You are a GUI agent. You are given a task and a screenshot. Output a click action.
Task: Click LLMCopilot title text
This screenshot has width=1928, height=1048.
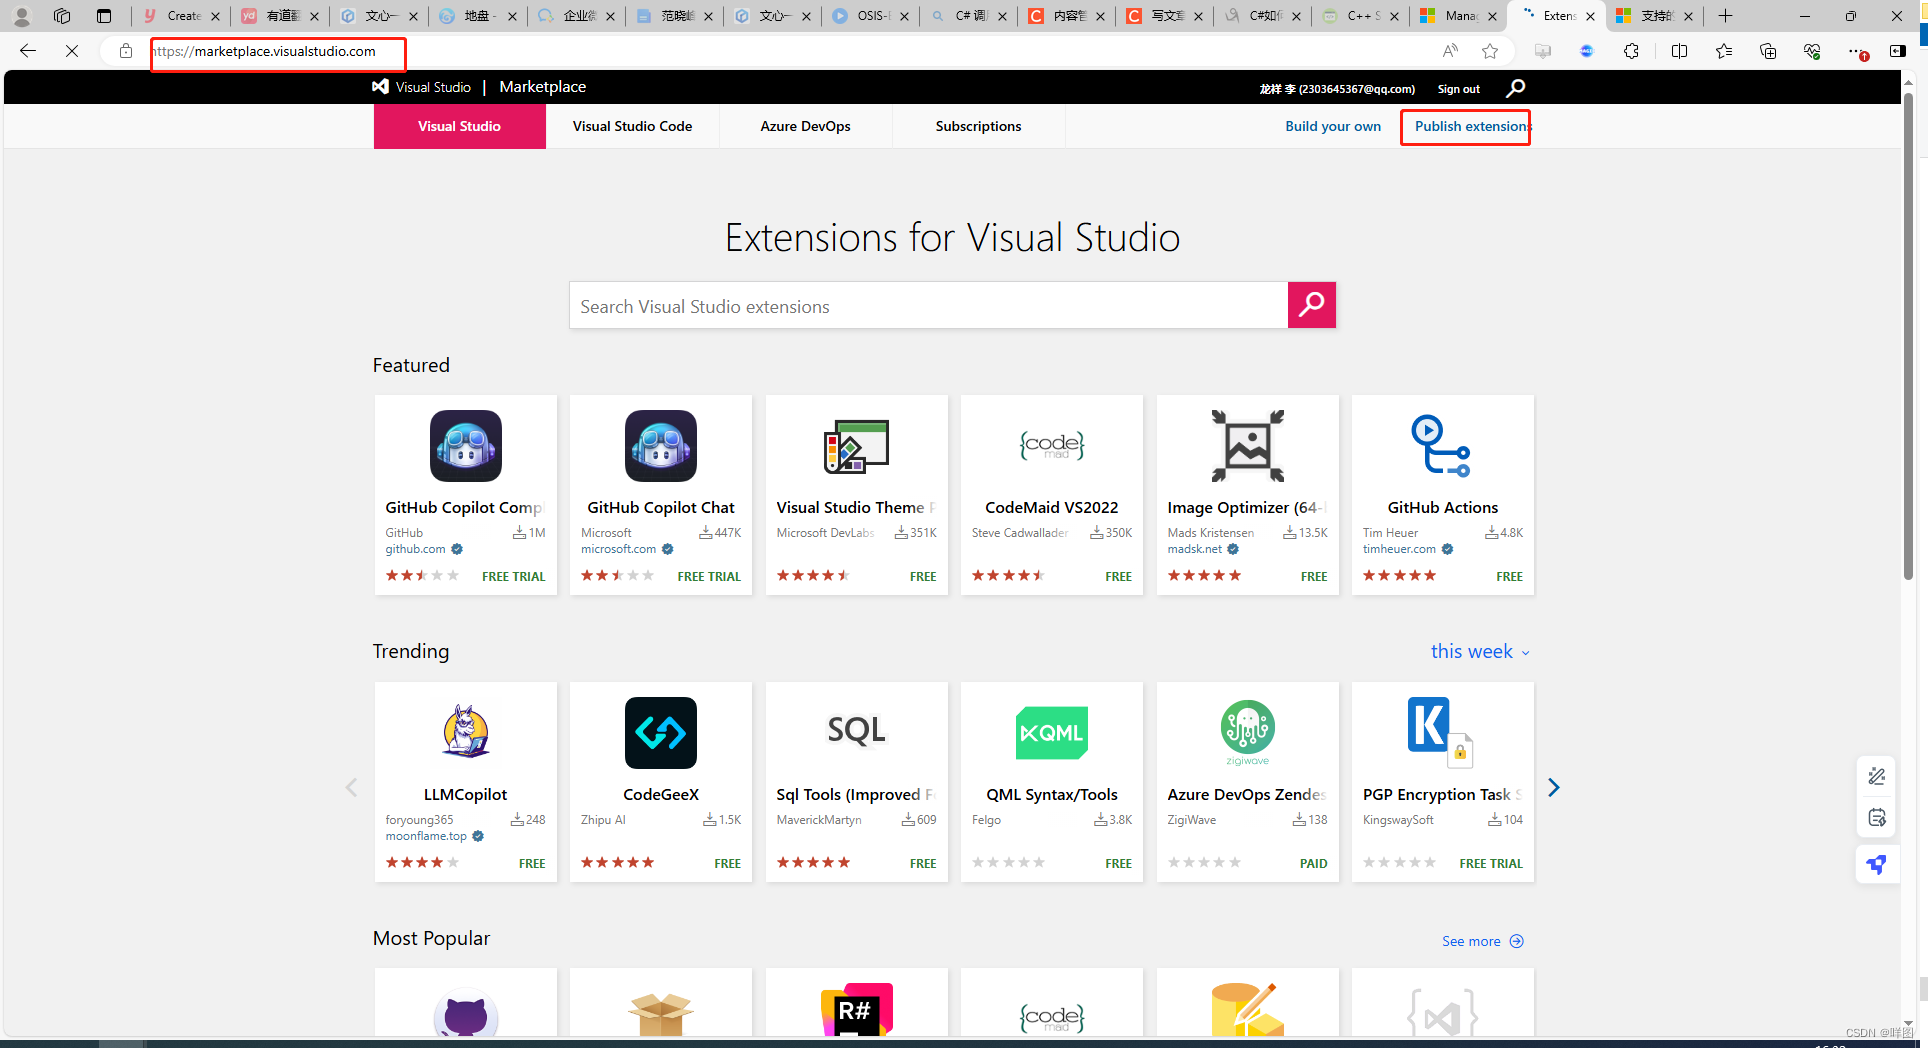pyautogui.click(x=465, y=794)
